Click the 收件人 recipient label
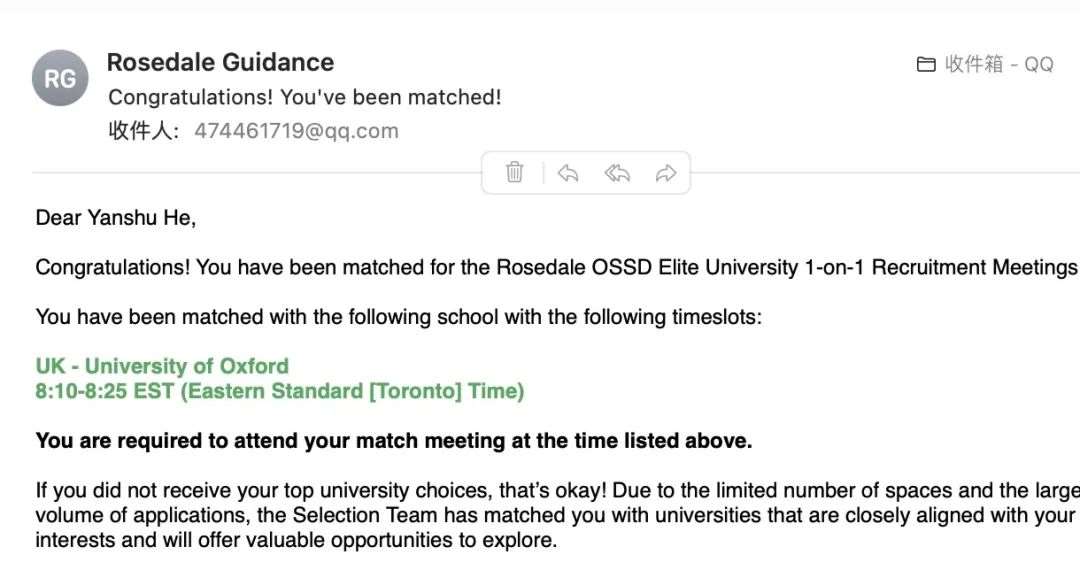Viewport: 1080px width, 570px height. point(143,131)
